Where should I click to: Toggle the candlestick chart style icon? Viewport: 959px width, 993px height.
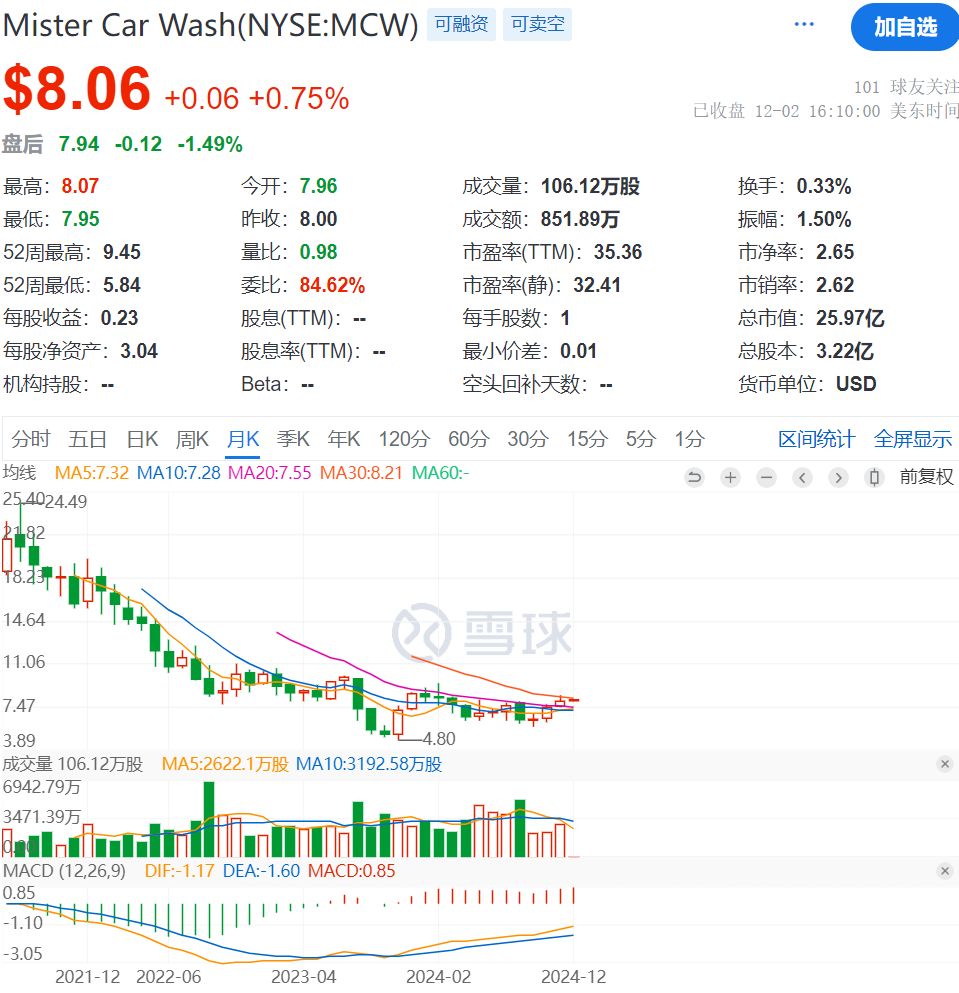click(874, 477)
